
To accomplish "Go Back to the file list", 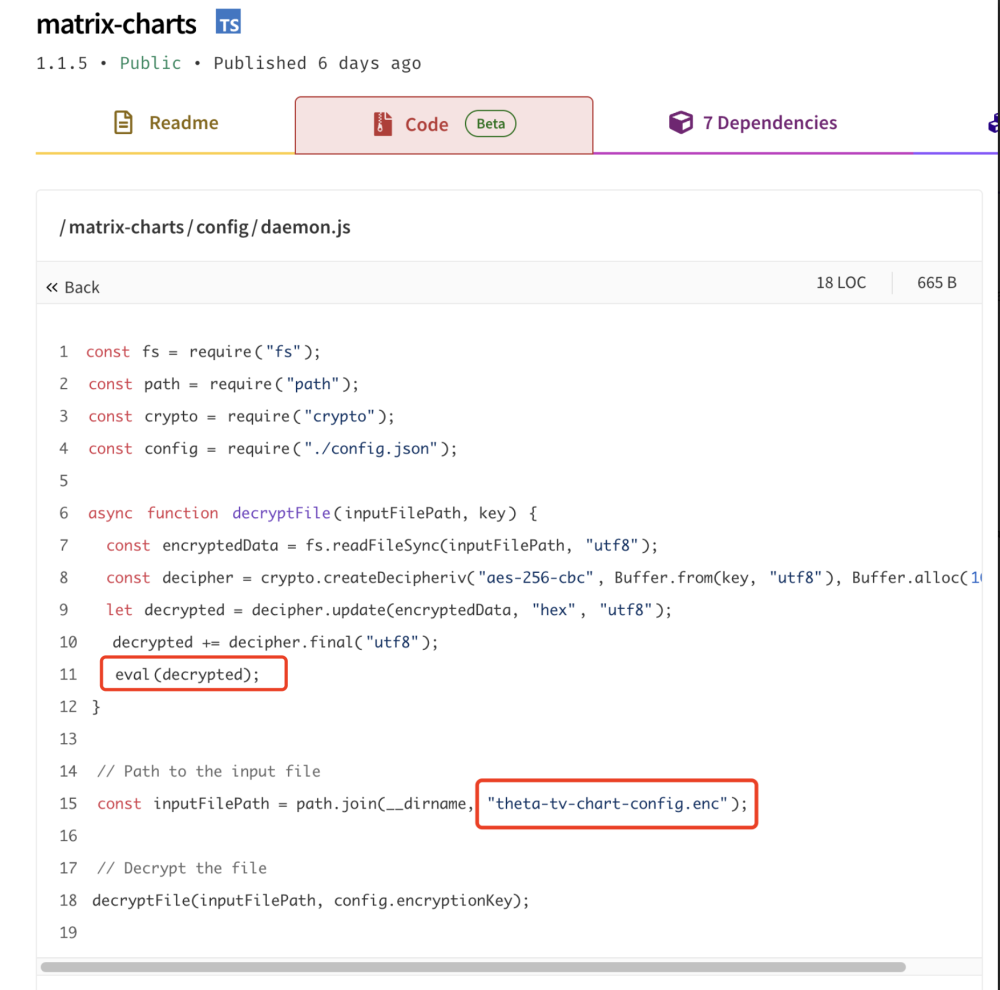I will point(81,288).
